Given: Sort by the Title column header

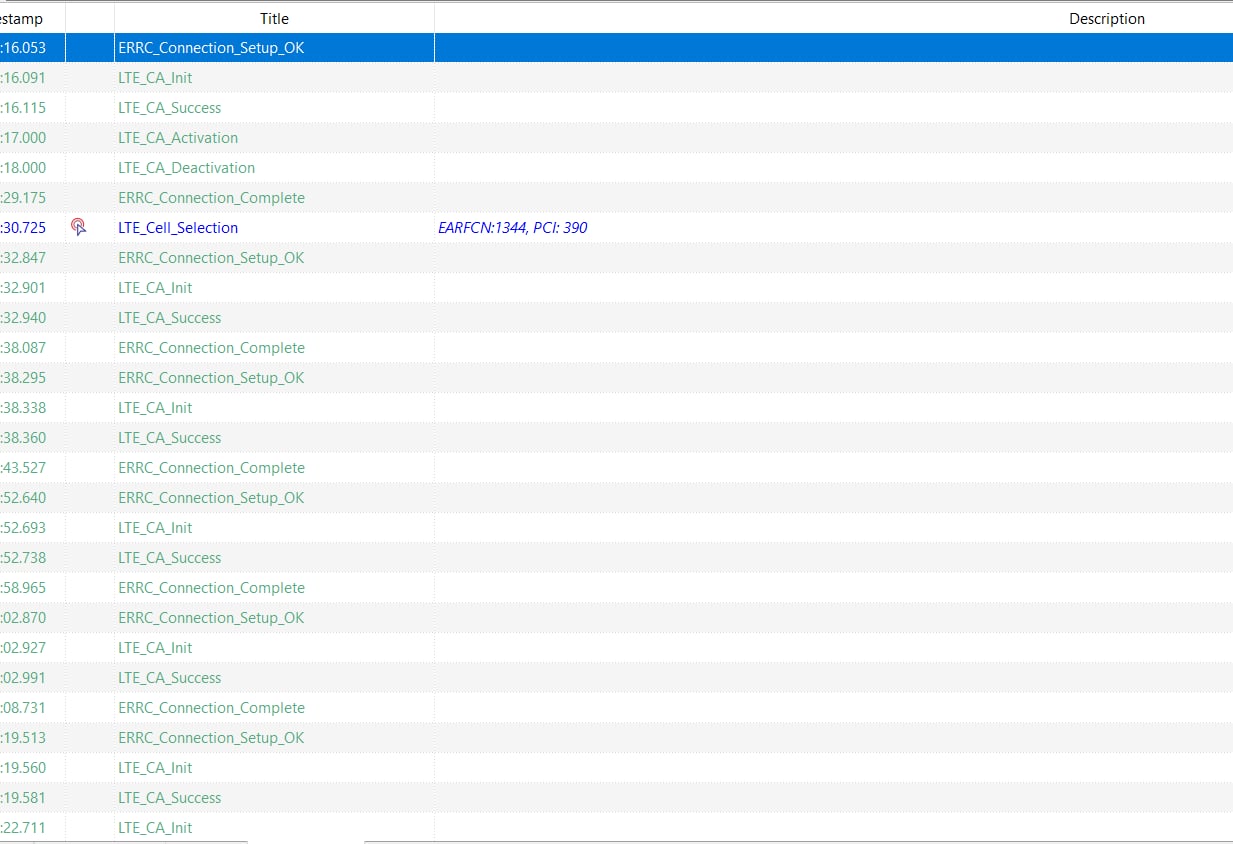Looking at the screenshot, I should pos(274,18).
